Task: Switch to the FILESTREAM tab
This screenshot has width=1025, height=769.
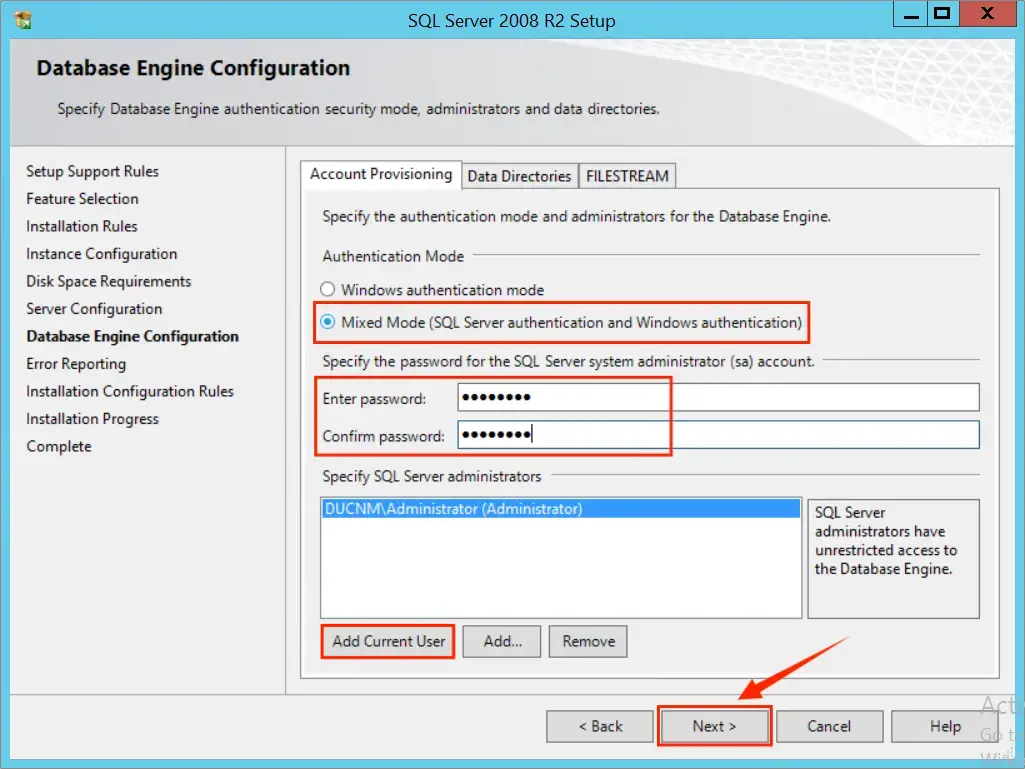Action: (x=627, y=176)
